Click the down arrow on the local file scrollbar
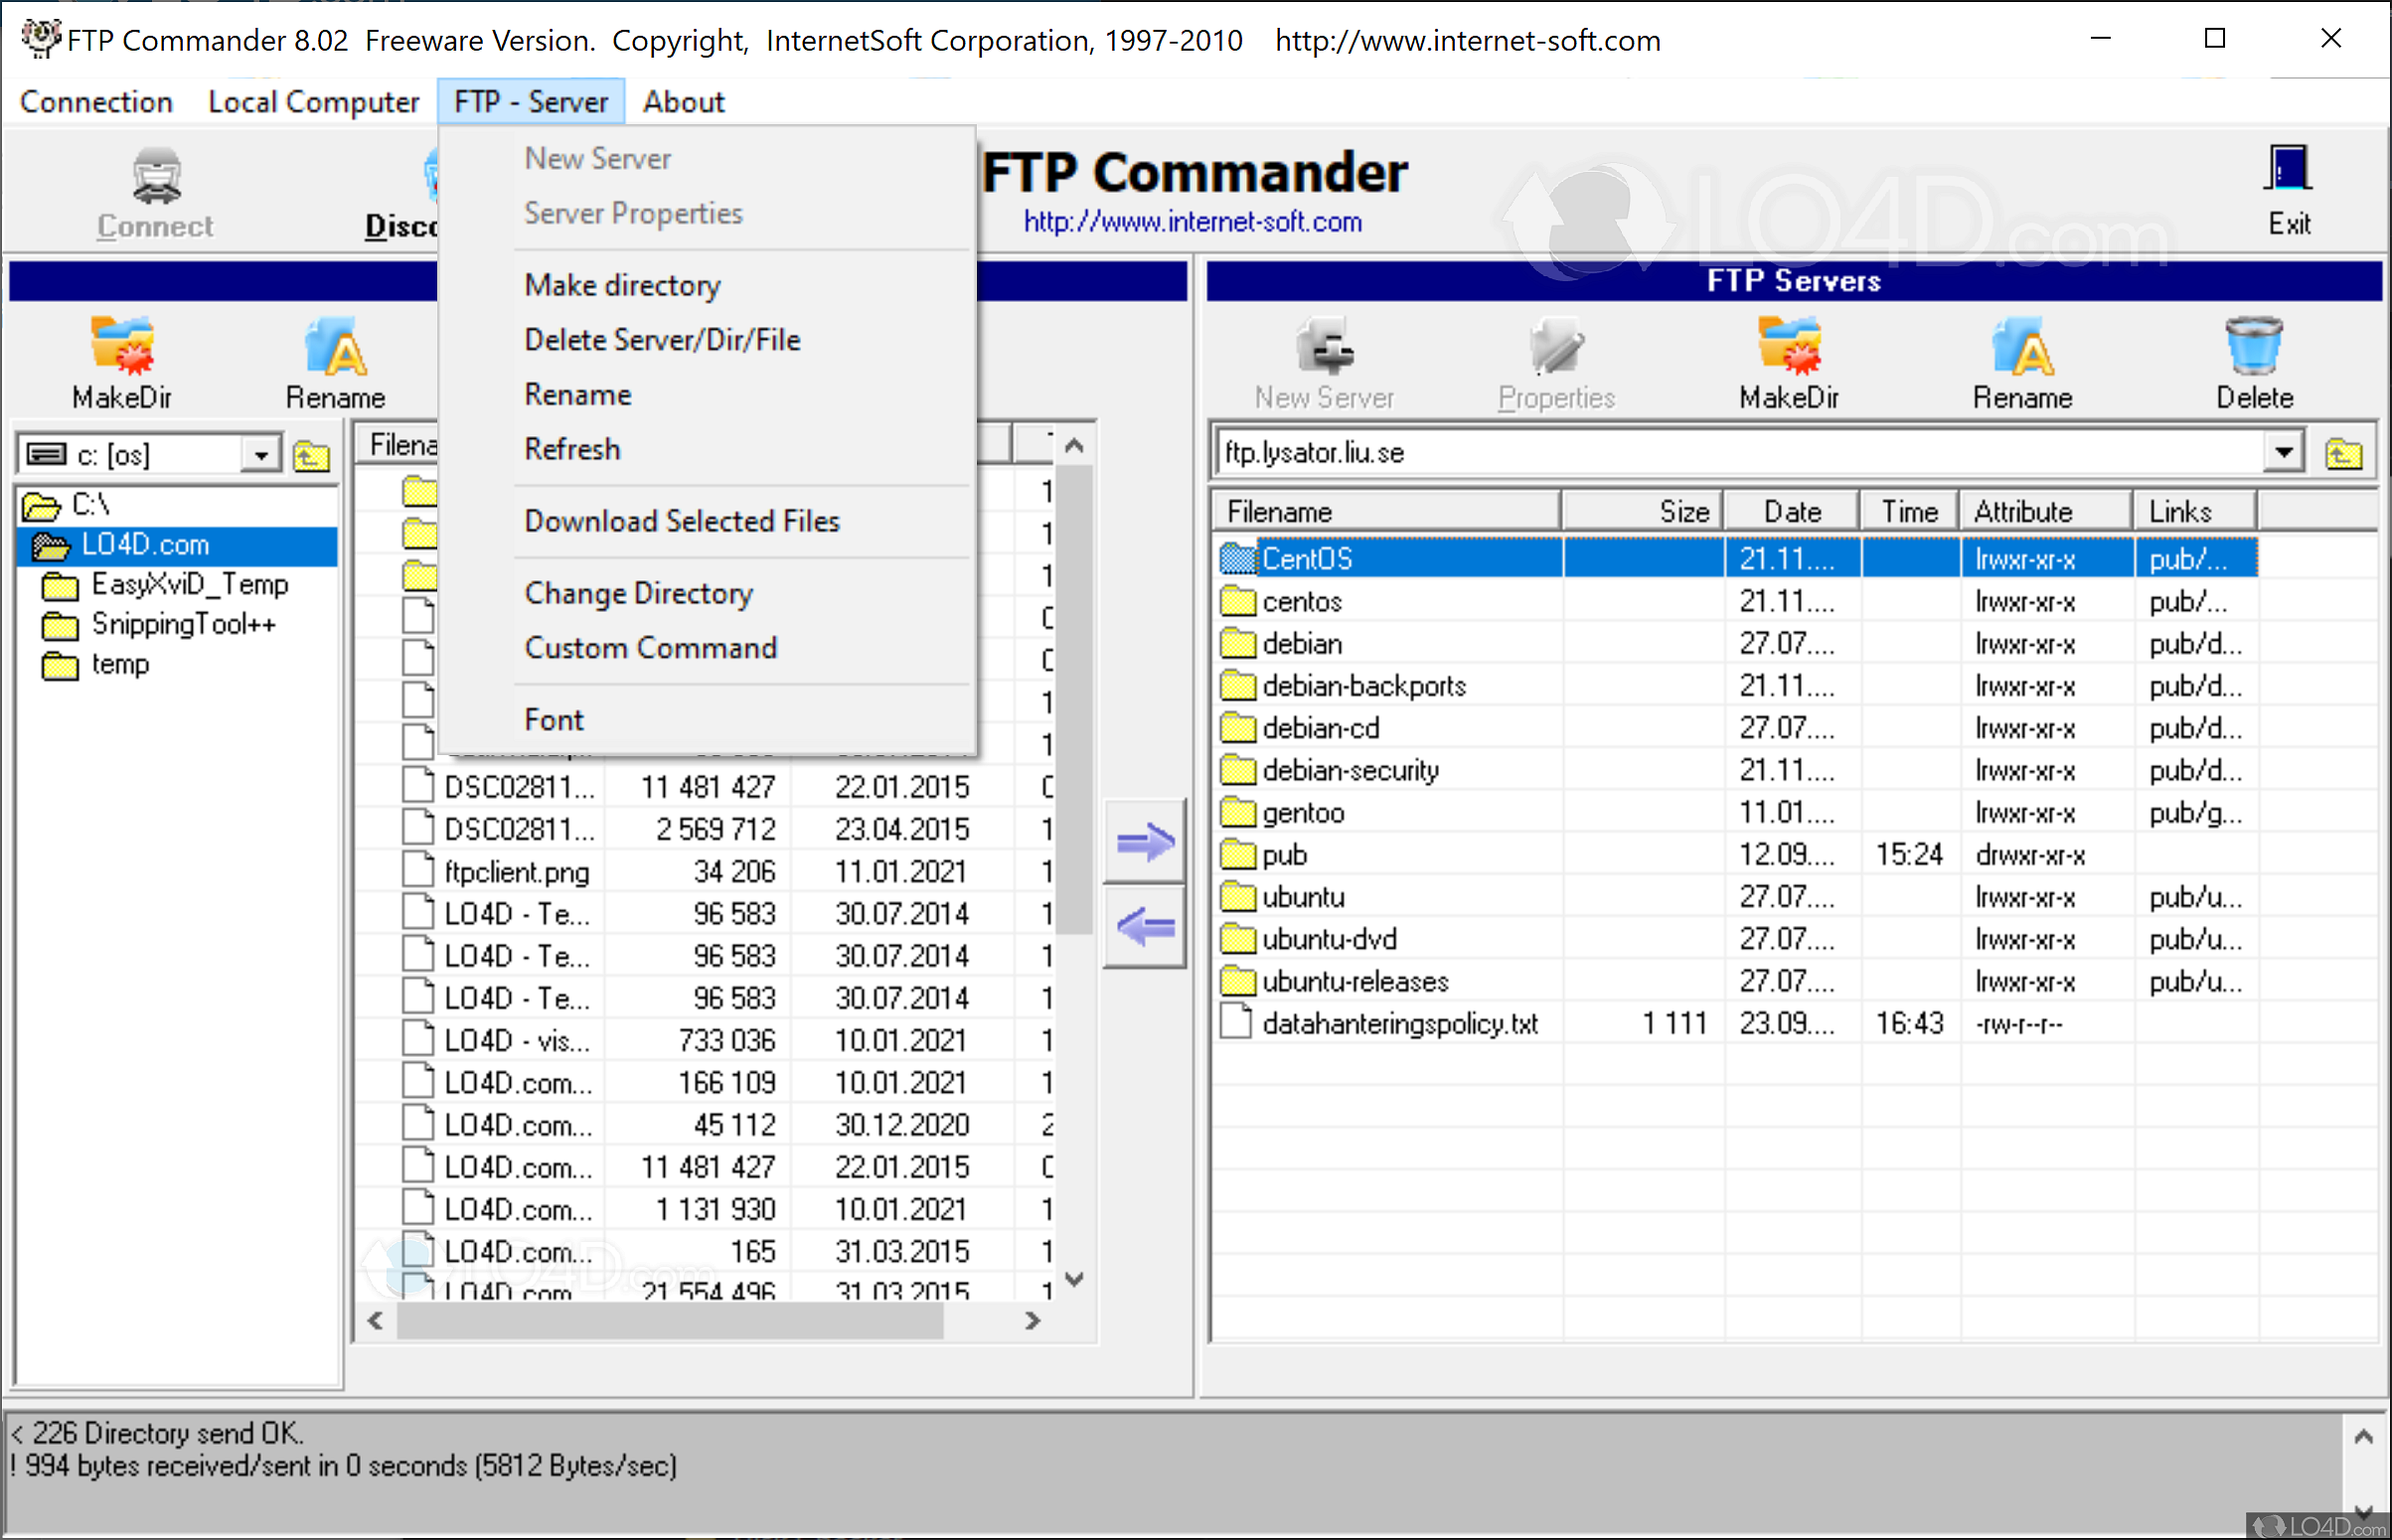The width and height of the screenshot is (2392, 1540). (1075, 1279)
